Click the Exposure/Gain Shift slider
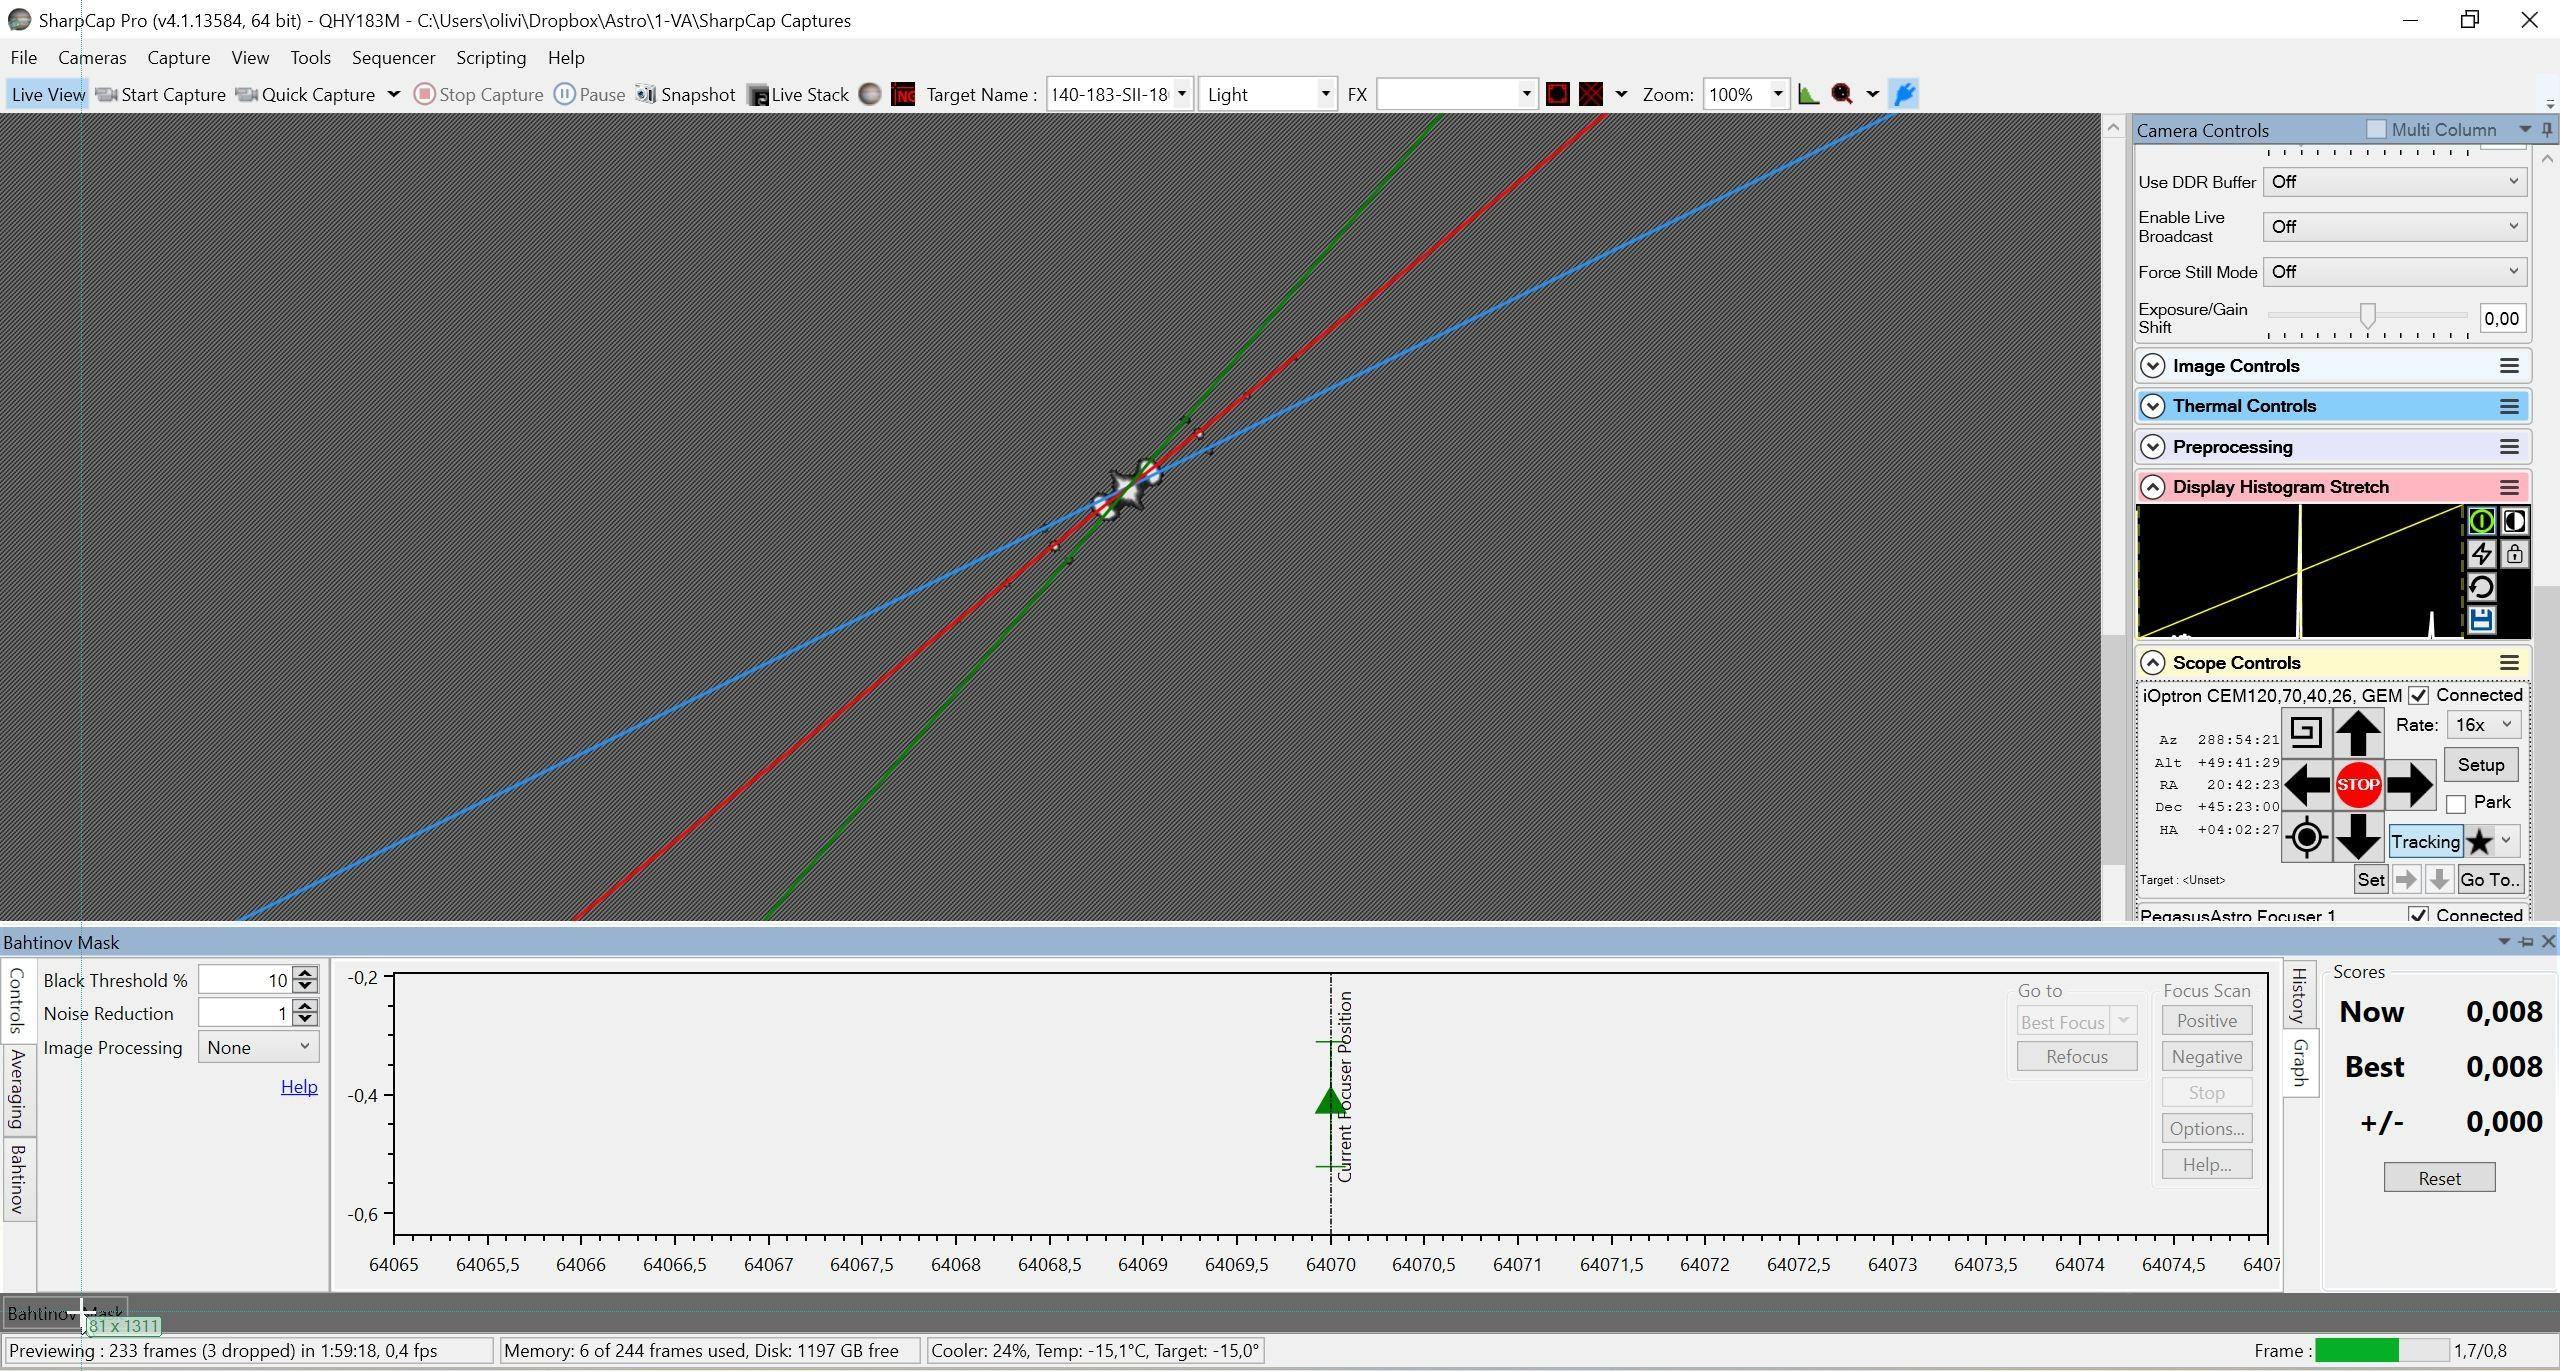Viewport: 2560px width, 1371px height. point(2367,316)
